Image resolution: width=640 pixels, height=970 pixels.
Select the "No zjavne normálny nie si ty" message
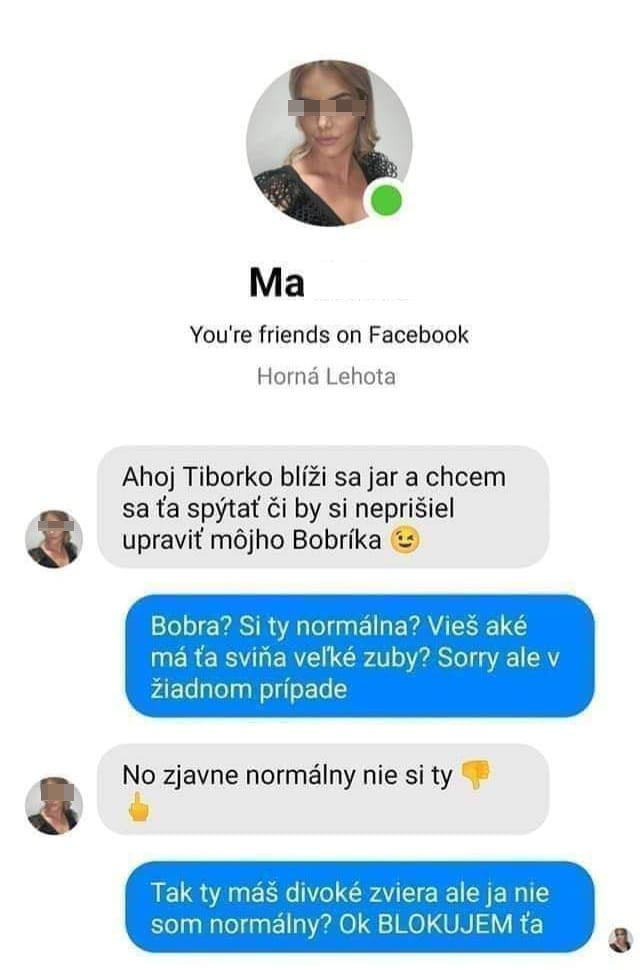323,790
